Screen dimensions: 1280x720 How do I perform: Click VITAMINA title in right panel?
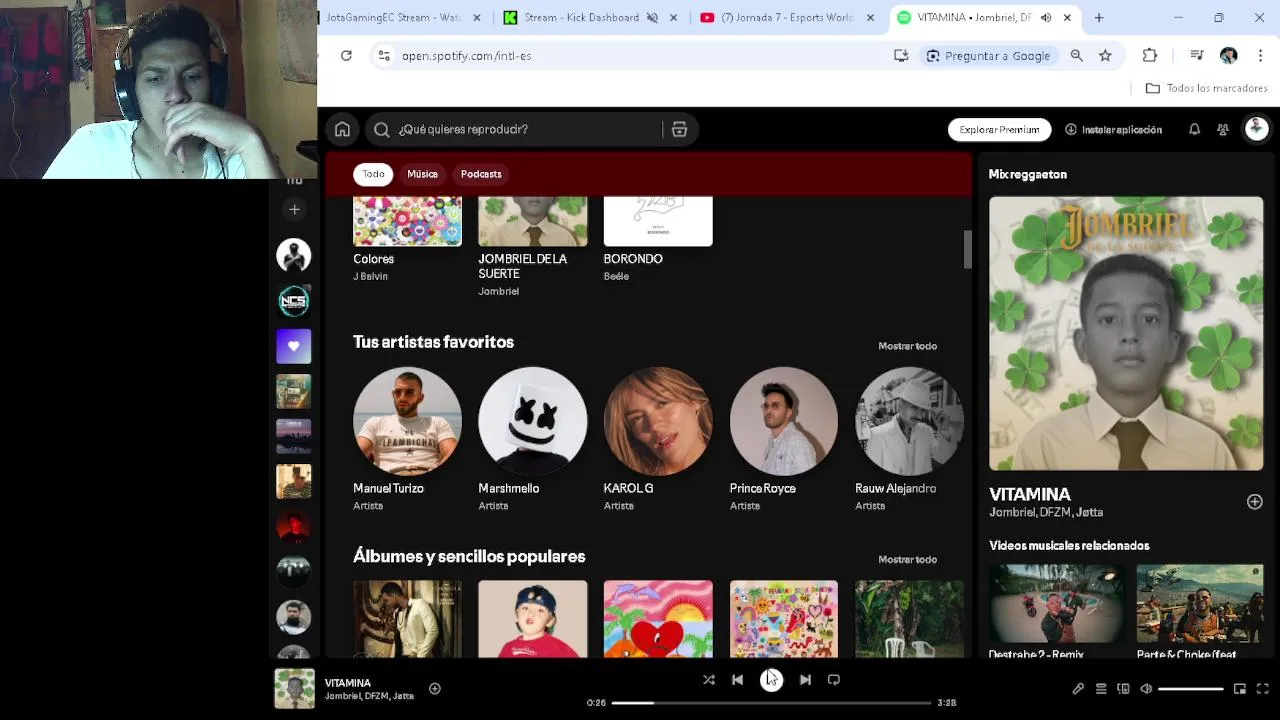tap(1030, 494)
